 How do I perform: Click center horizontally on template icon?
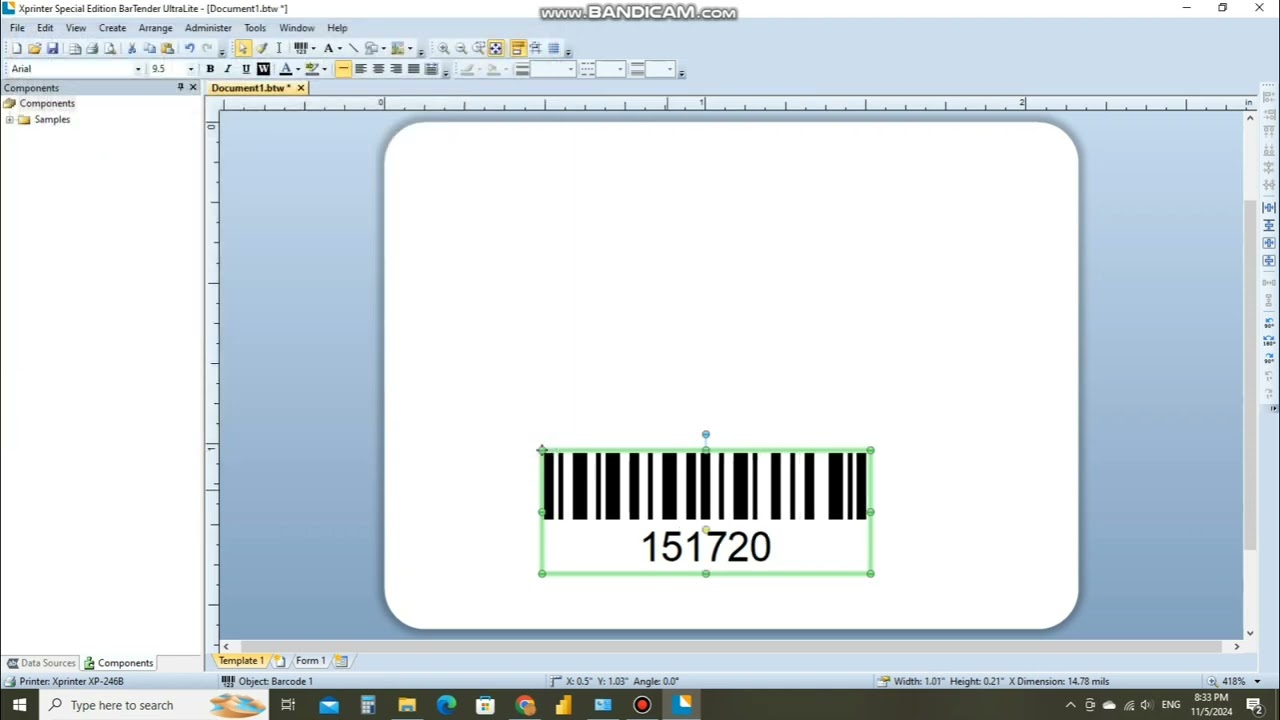[x=1270, y=207]
